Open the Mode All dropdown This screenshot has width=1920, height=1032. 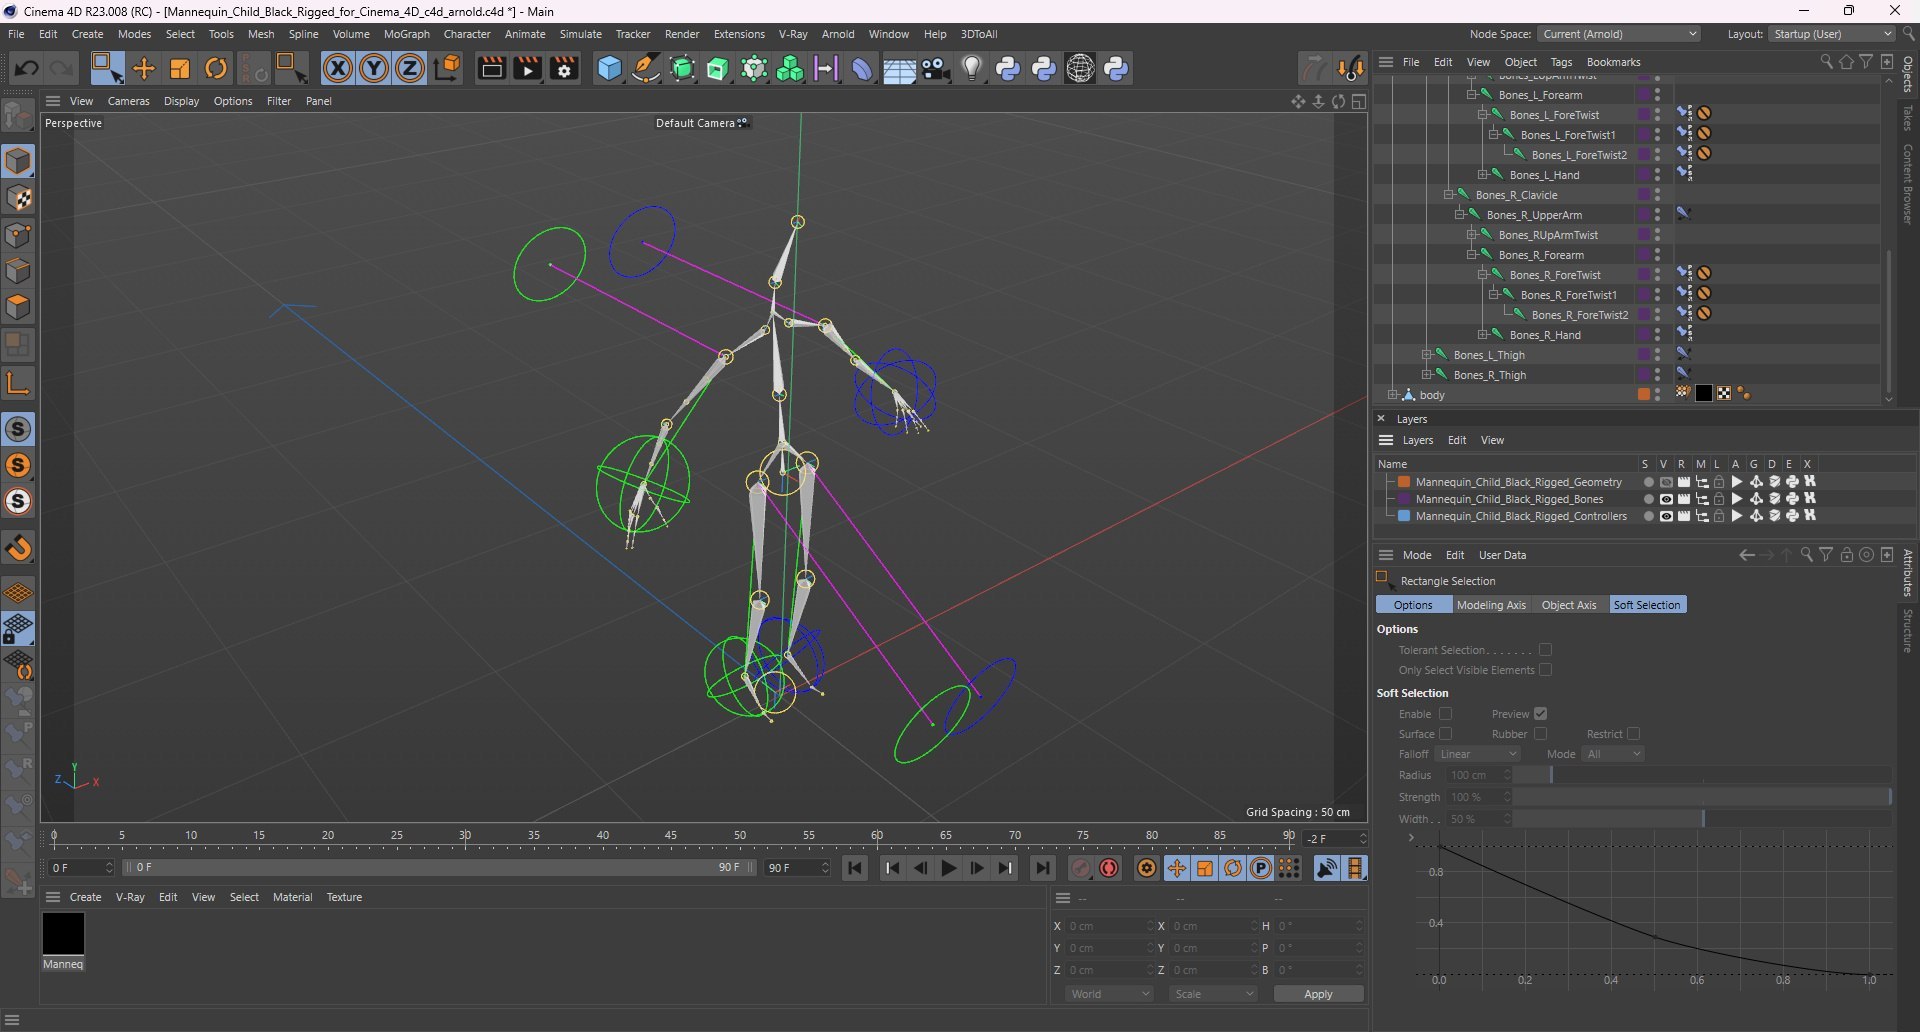click(1613, 754)
